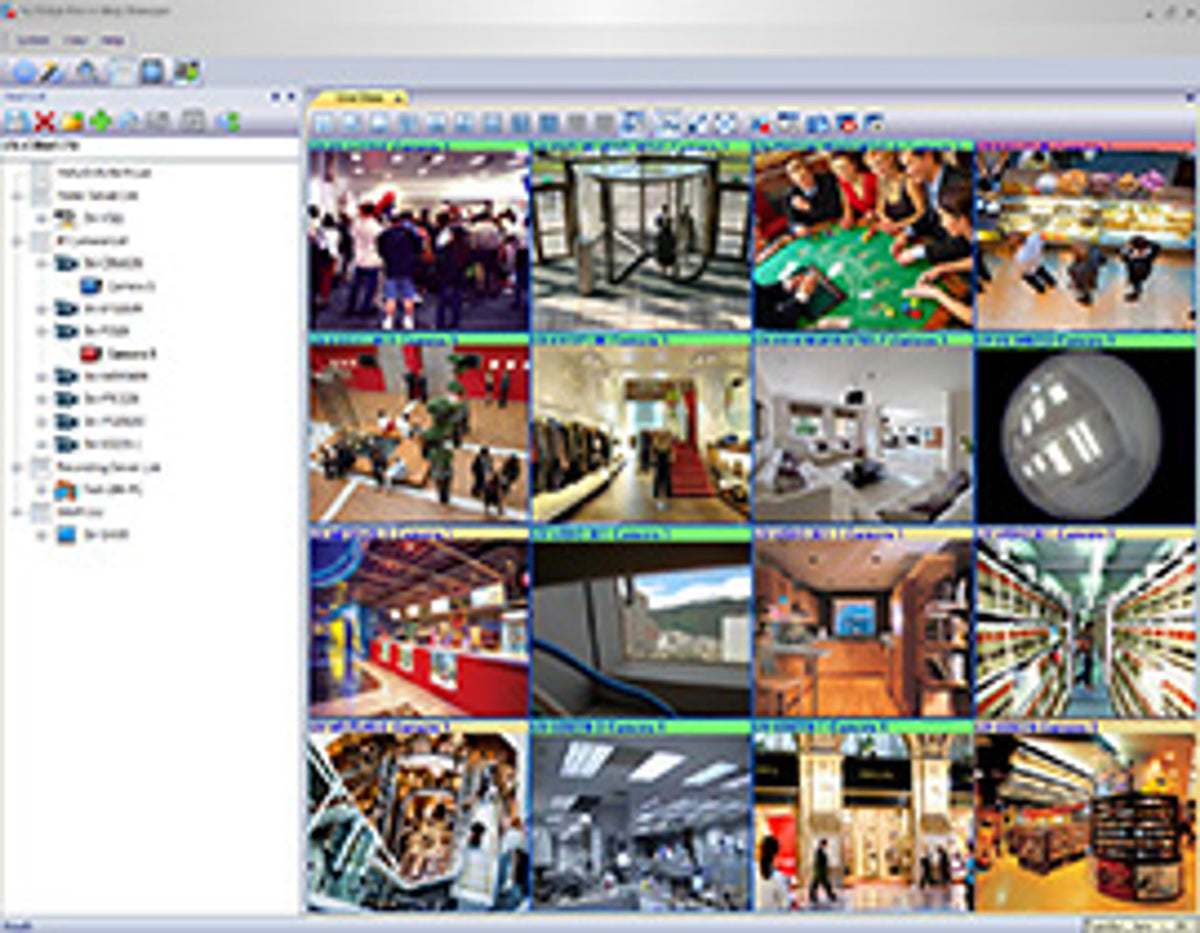
Task: Select the gift shop shelves camera feed
Action: click(1086, 822)
